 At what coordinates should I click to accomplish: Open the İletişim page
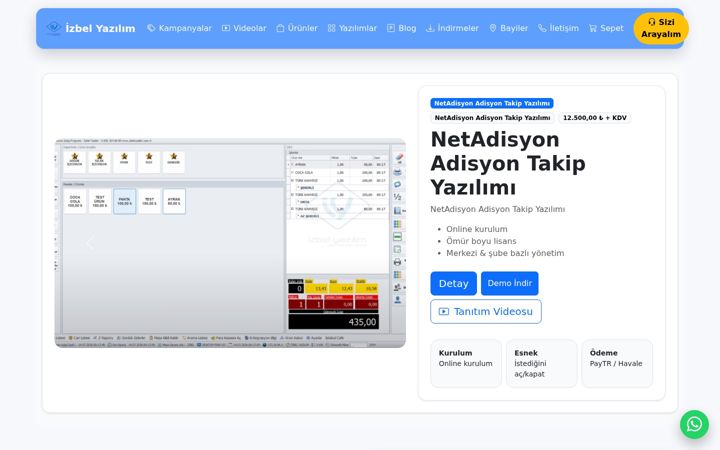(x=558, y=28)
